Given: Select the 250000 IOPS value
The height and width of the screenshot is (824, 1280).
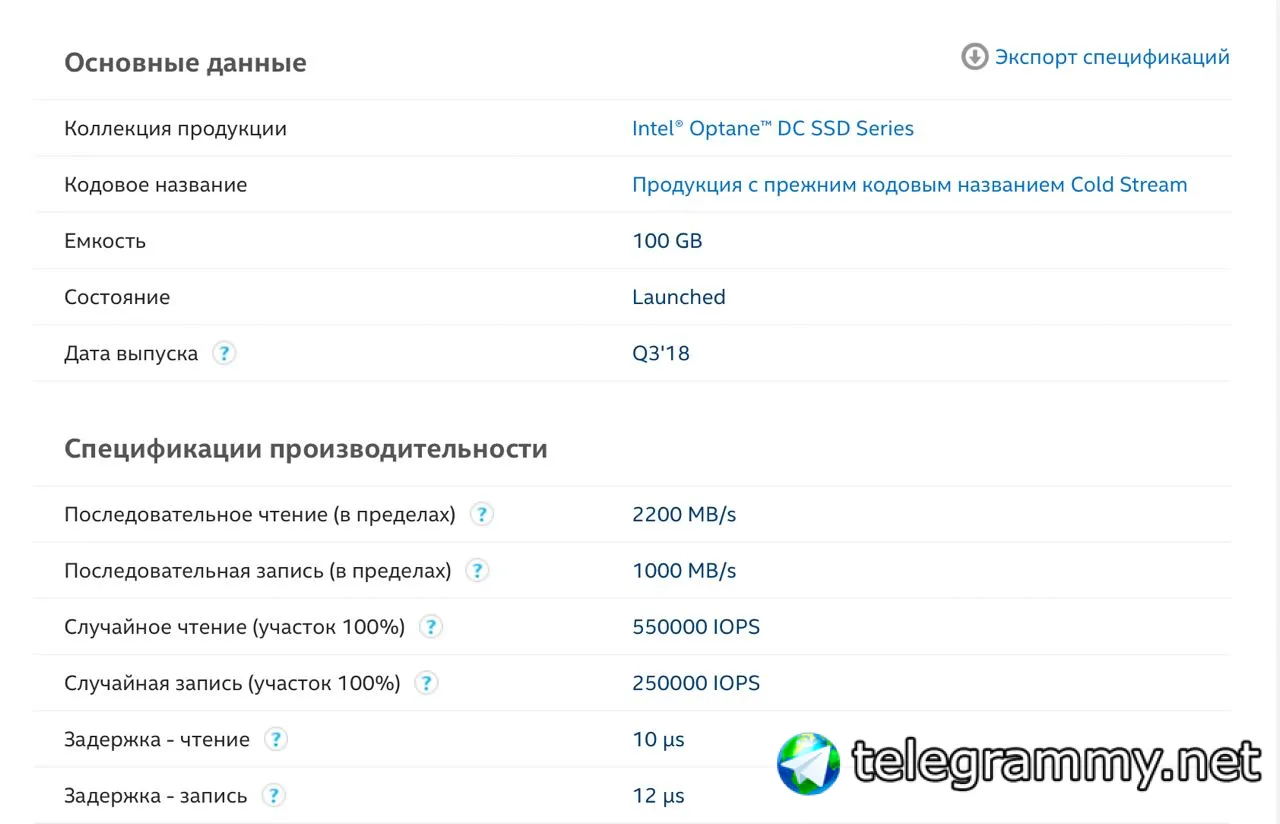Looking at the screenshot, I should click(696, 683).
